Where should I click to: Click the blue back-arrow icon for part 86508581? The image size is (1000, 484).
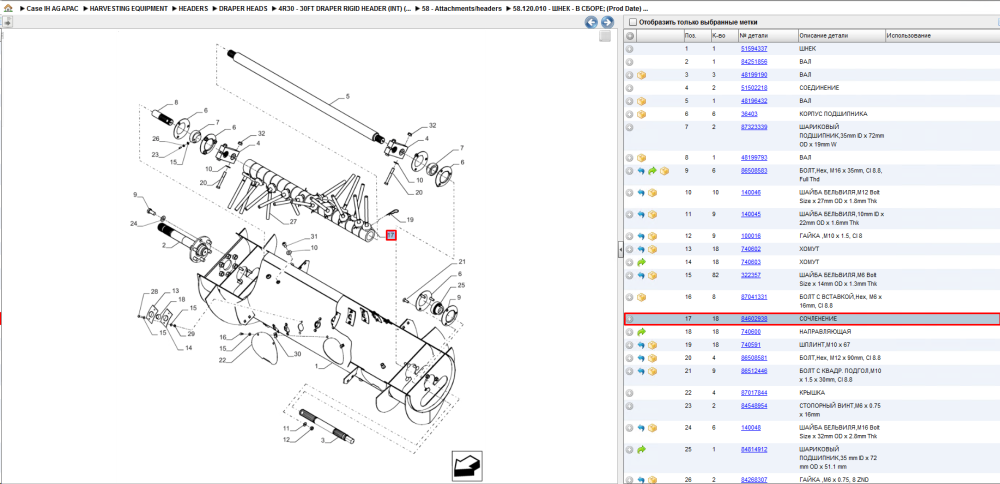642,358
